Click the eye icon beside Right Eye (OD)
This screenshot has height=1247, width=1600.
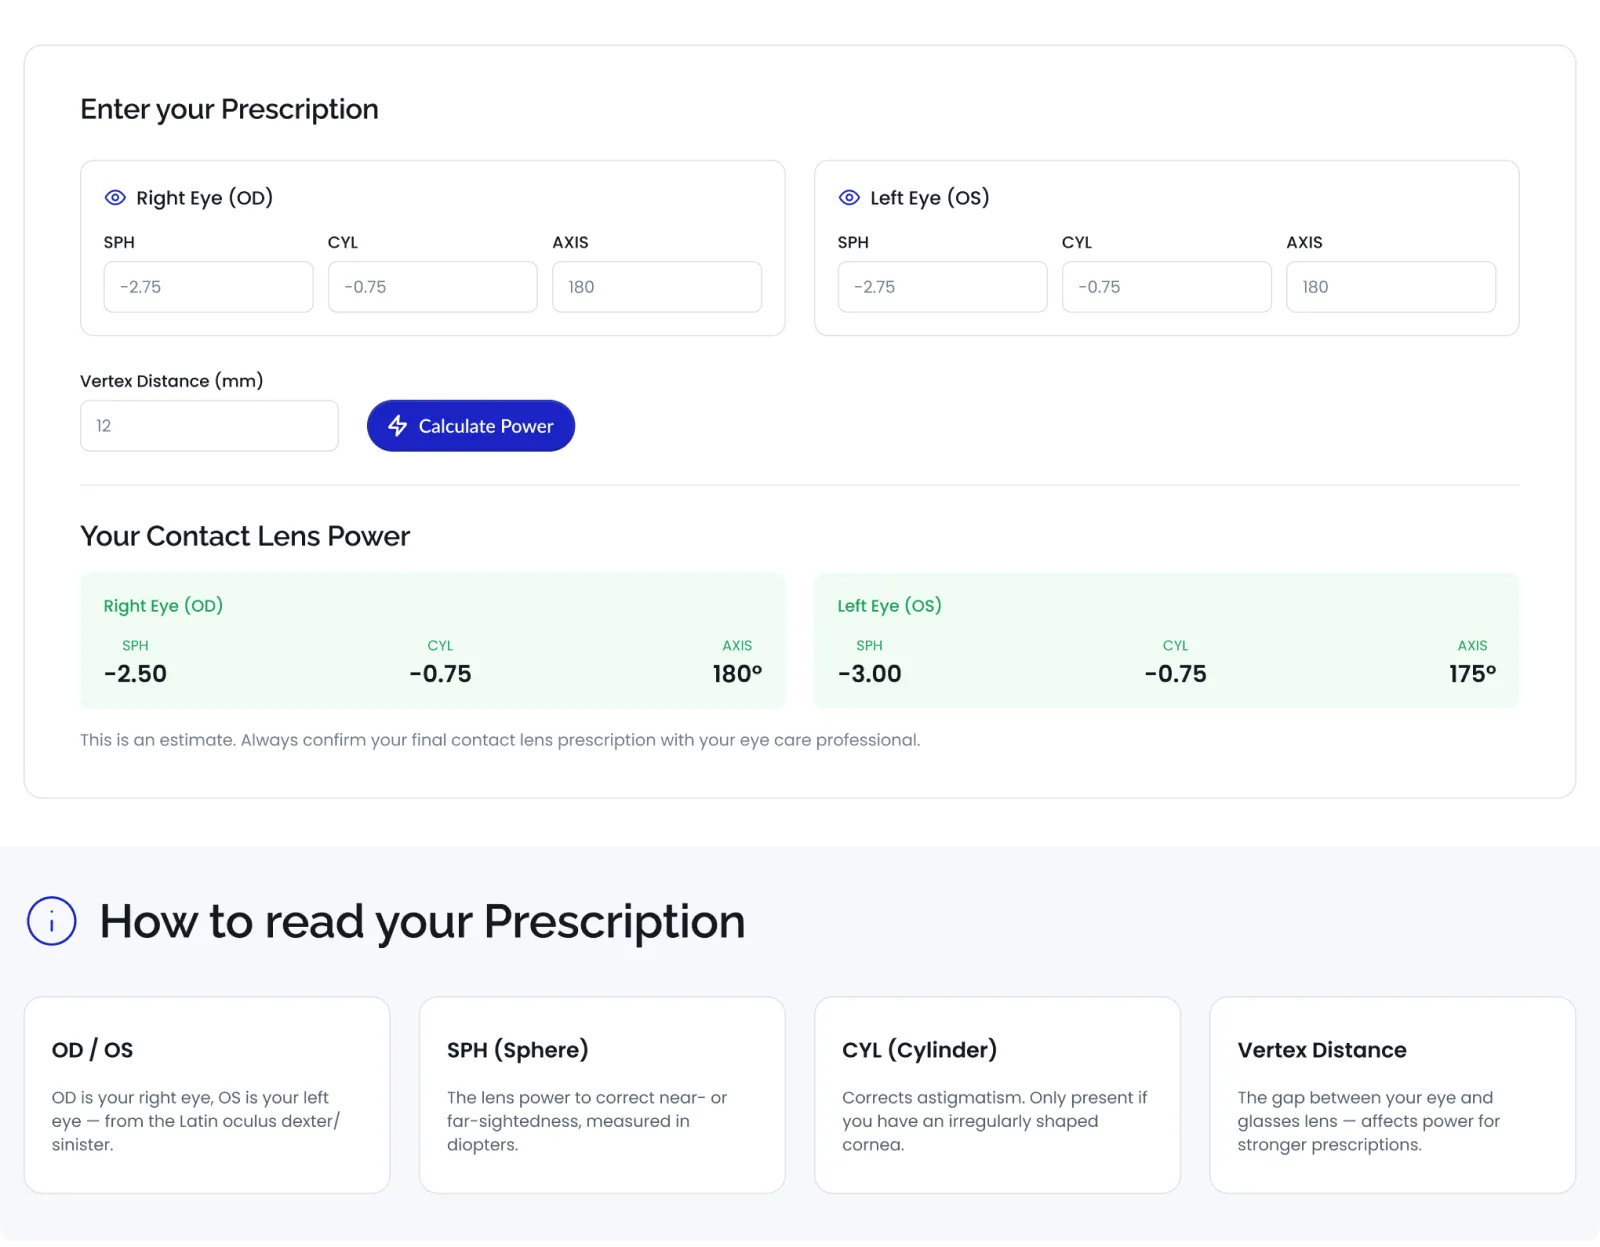pos(115,198)
